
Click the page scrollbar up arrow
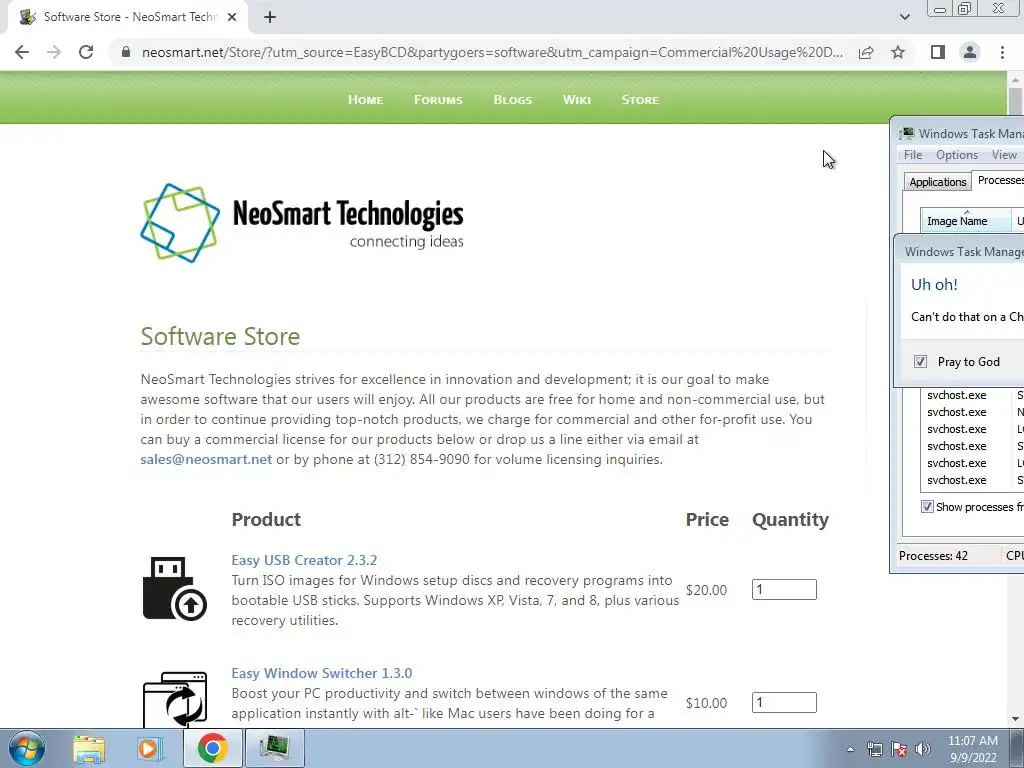click(1016, 79)
